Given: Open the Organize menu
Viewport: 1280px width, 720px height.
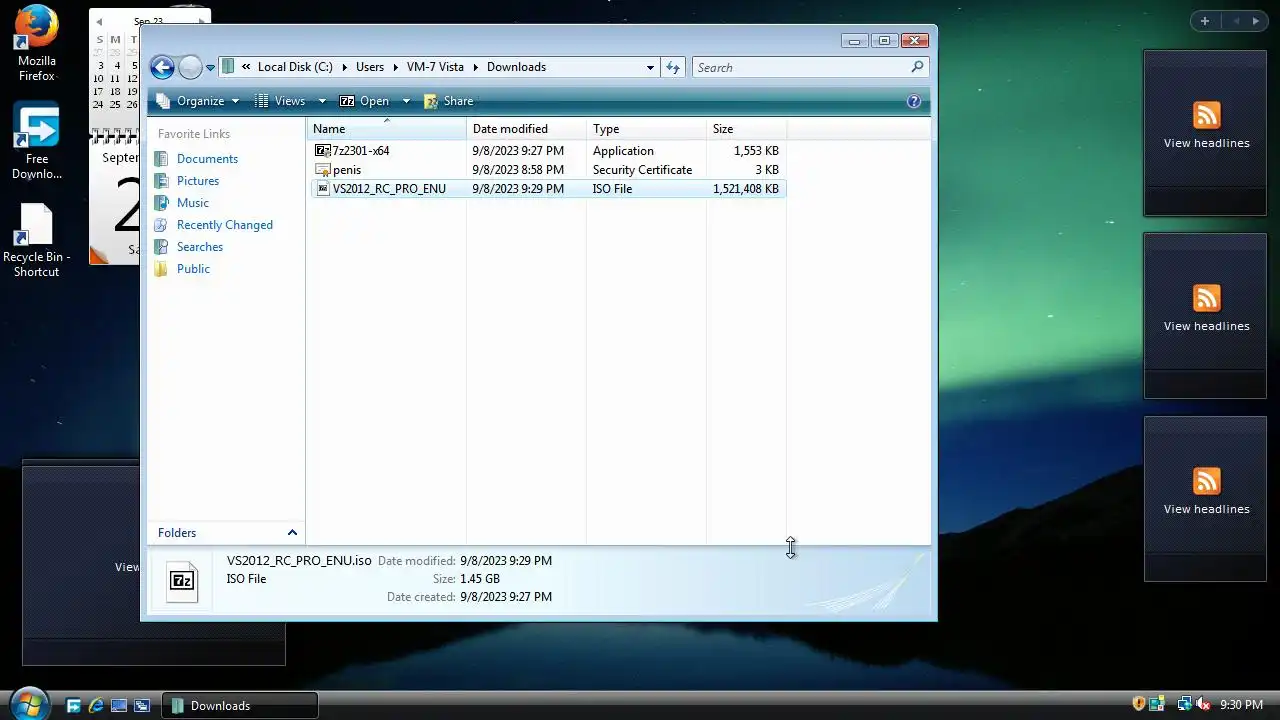Looking at the screenshot, I should click(198, 101).
